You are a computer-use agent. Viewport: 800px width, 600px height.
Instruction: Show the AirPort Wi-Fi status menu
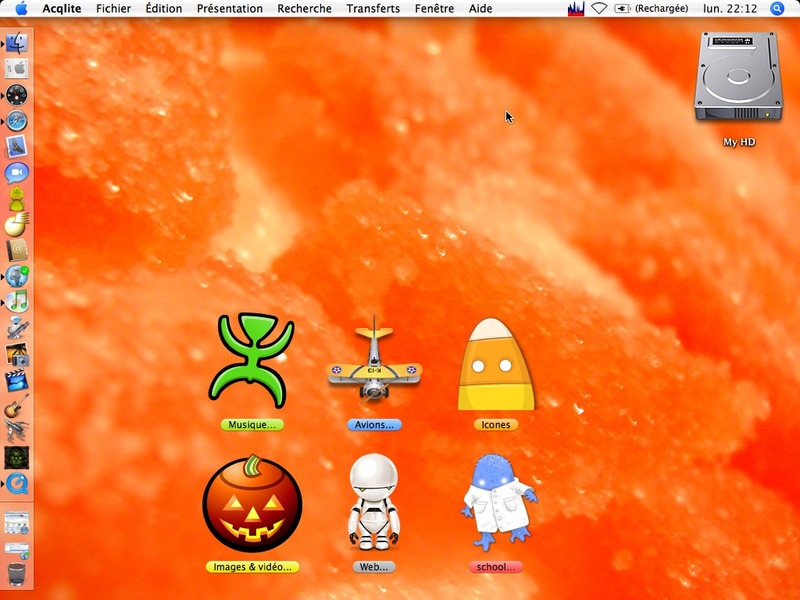pos(599,8)
